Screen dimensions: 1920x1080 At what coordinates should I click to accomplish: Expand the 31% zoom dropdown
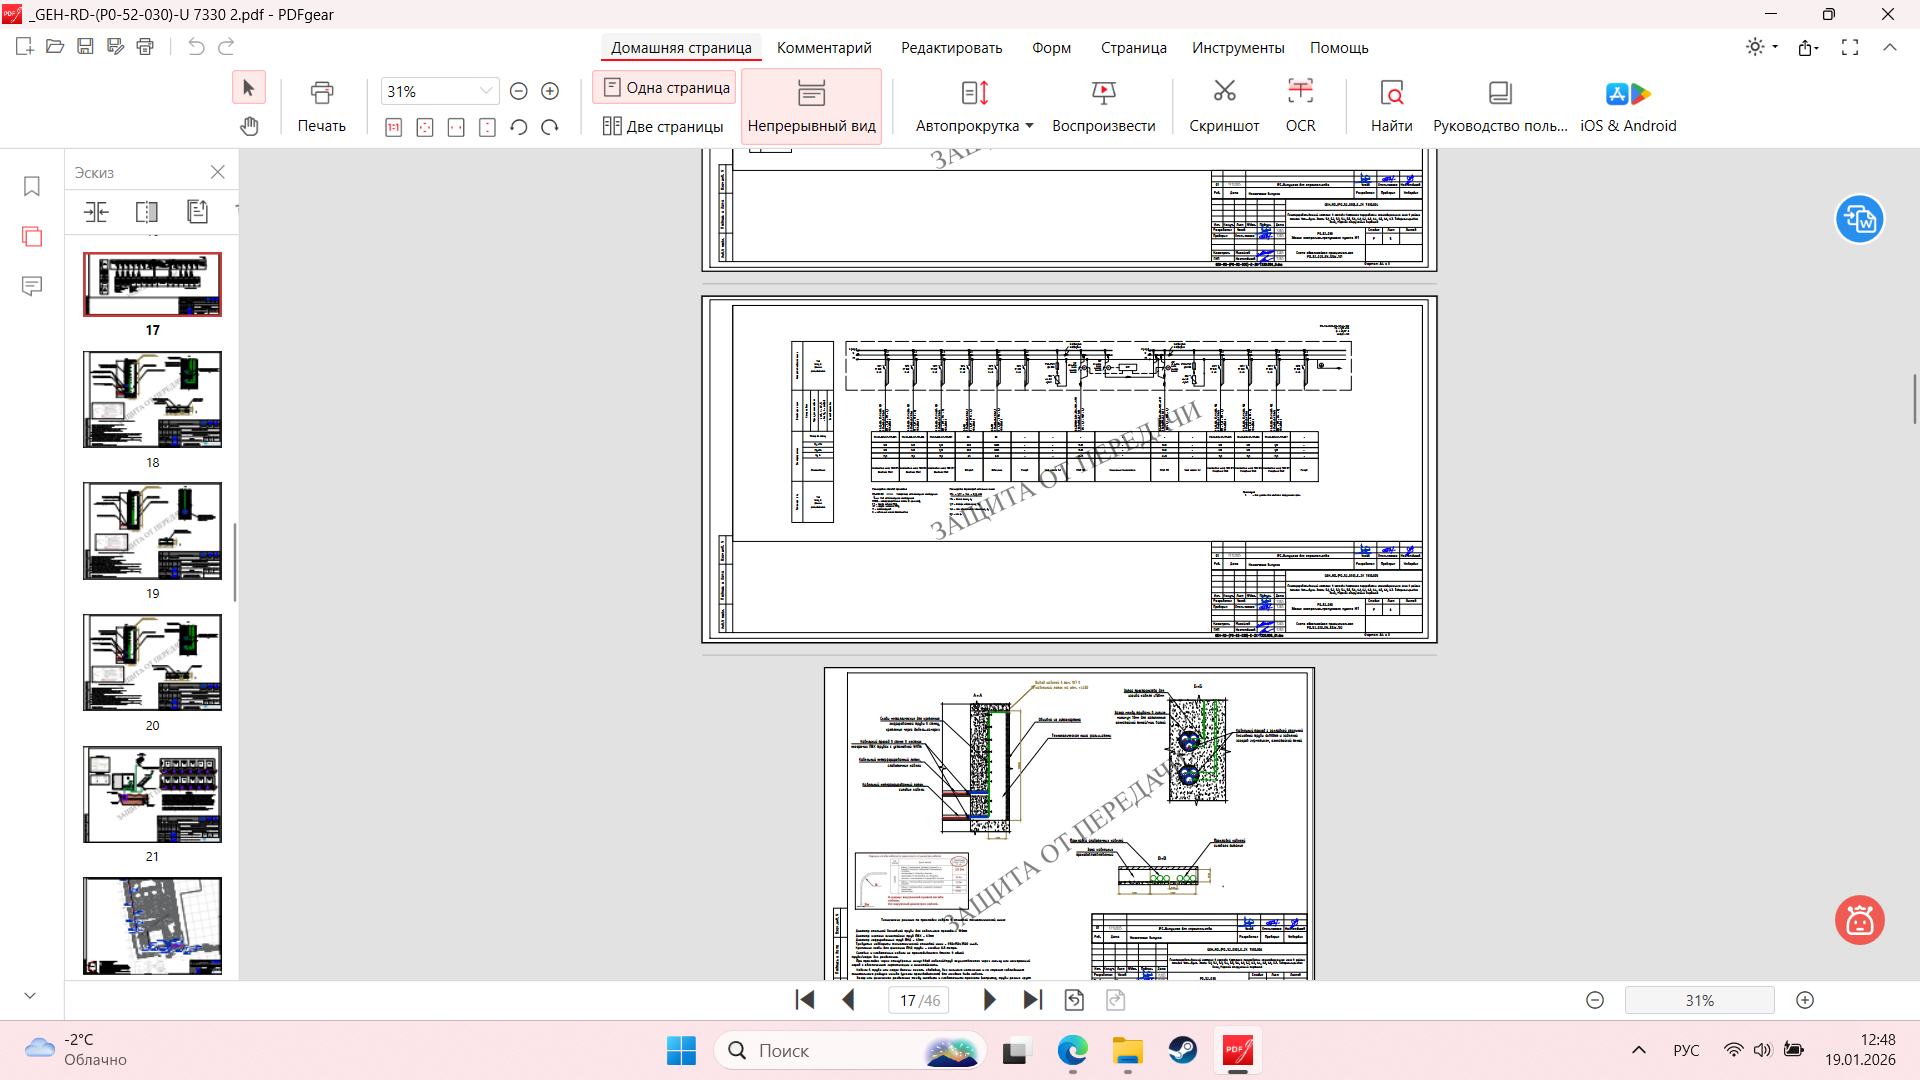[x=486, y=91]
